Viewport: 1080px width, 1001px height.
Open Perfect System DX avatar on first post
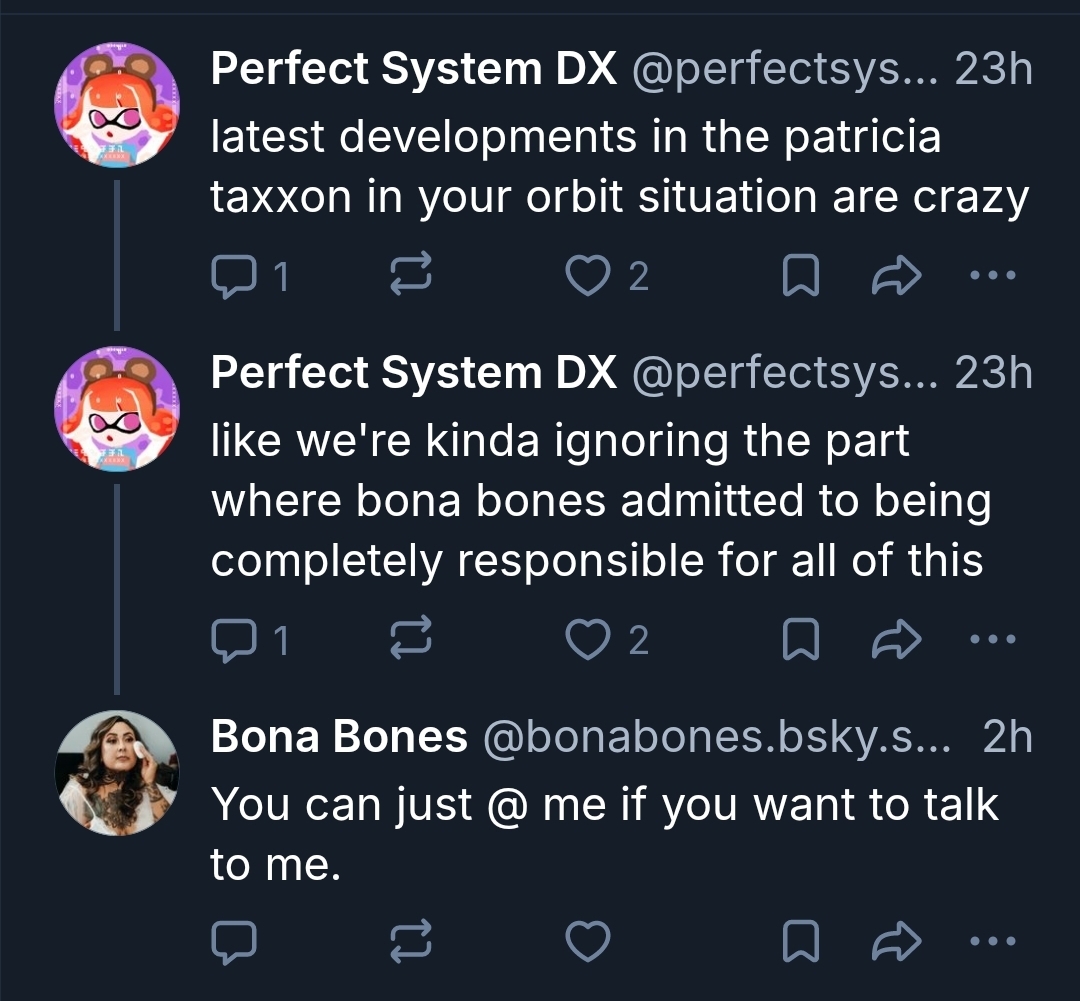pyautogui.click(x=116, y=107)
